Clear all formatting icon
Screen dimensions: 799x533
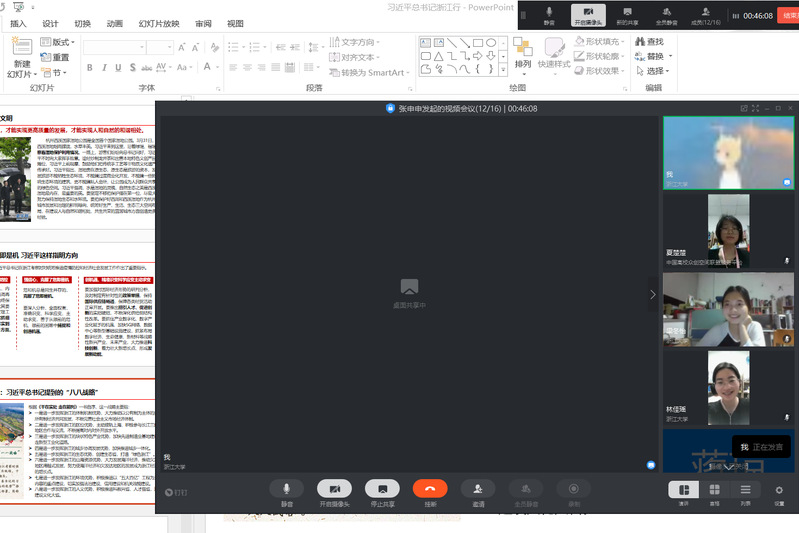point(215,47)
